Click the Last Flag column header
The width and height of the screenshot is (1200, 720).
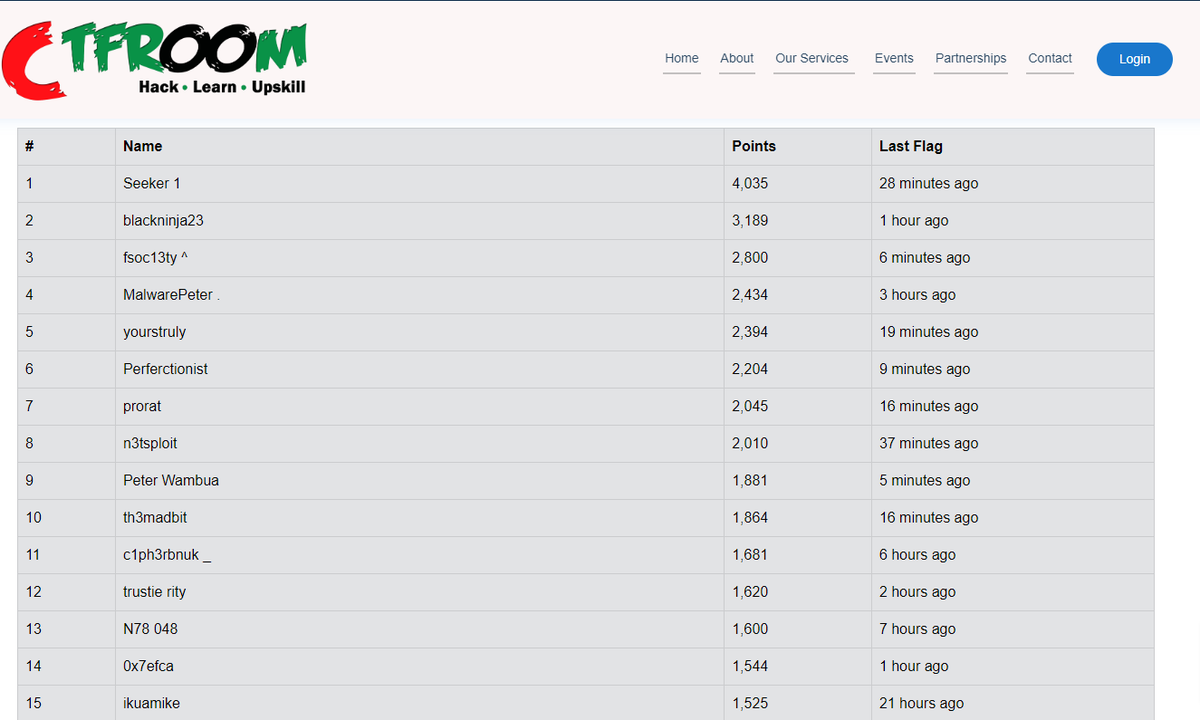pos(1012,147)
